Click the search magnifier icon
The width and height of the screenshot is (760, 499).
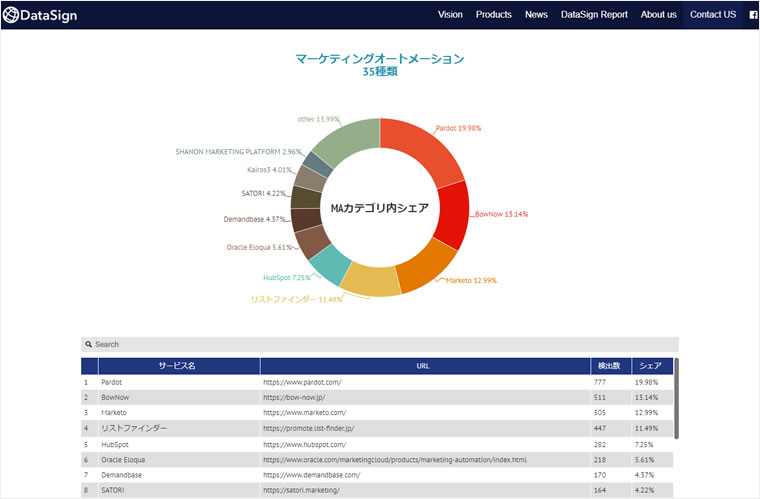88,344
